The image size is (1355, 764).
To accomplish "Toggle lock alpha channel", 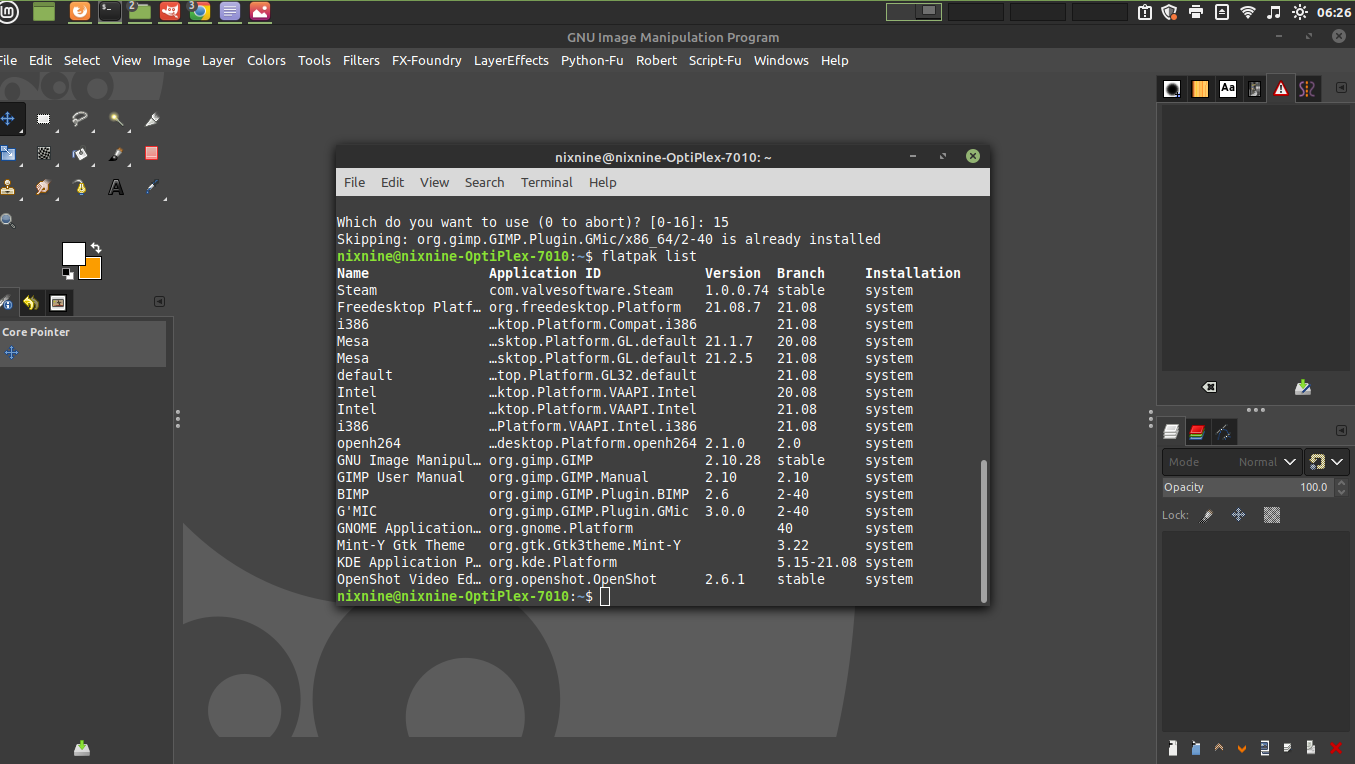I will pos(1272,515).
